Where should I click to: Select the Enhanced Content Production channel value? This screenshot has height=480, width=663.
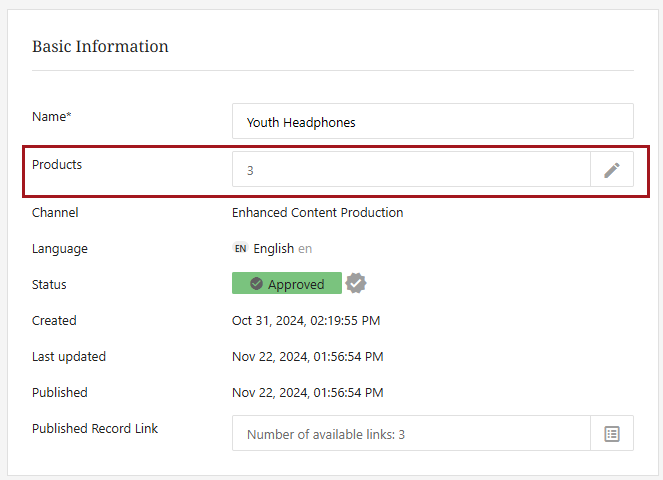[x=317, y=212]
